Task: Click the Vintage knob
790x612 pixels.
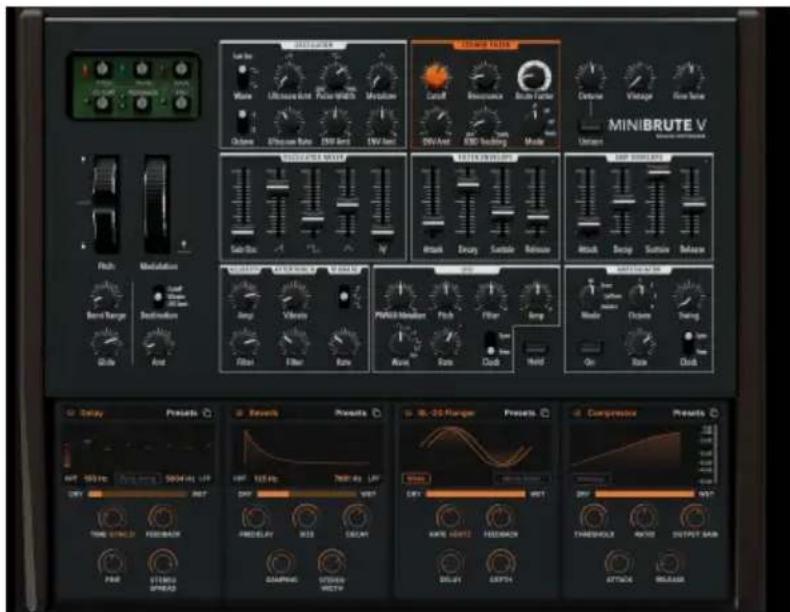Action: (639, 77)
